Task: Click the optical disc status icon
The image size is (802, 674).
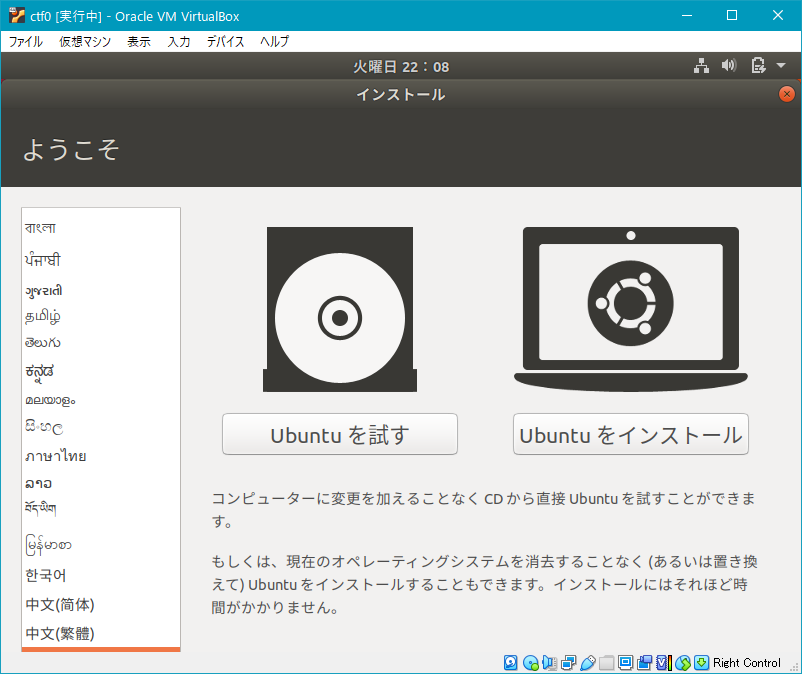Action: 530,663
